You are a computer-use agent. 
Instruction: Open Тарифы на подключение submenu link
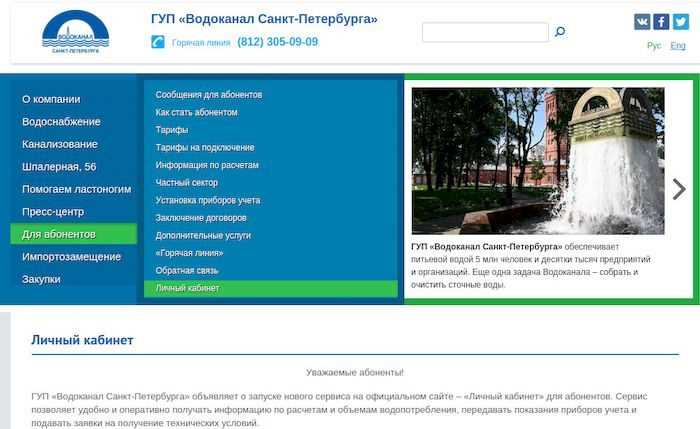click(205, 147)
